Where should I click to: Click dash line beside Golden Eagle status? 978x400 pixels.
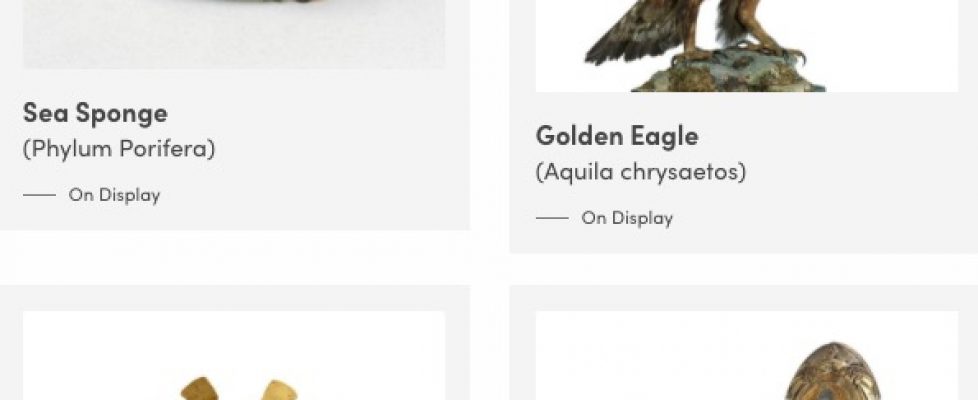point(552,218)
